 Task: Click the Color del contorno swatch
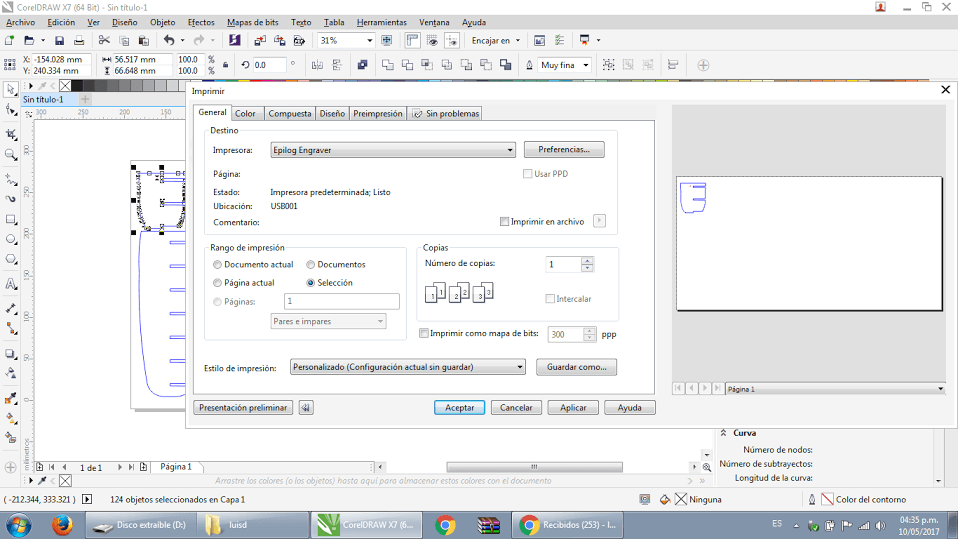827,499
